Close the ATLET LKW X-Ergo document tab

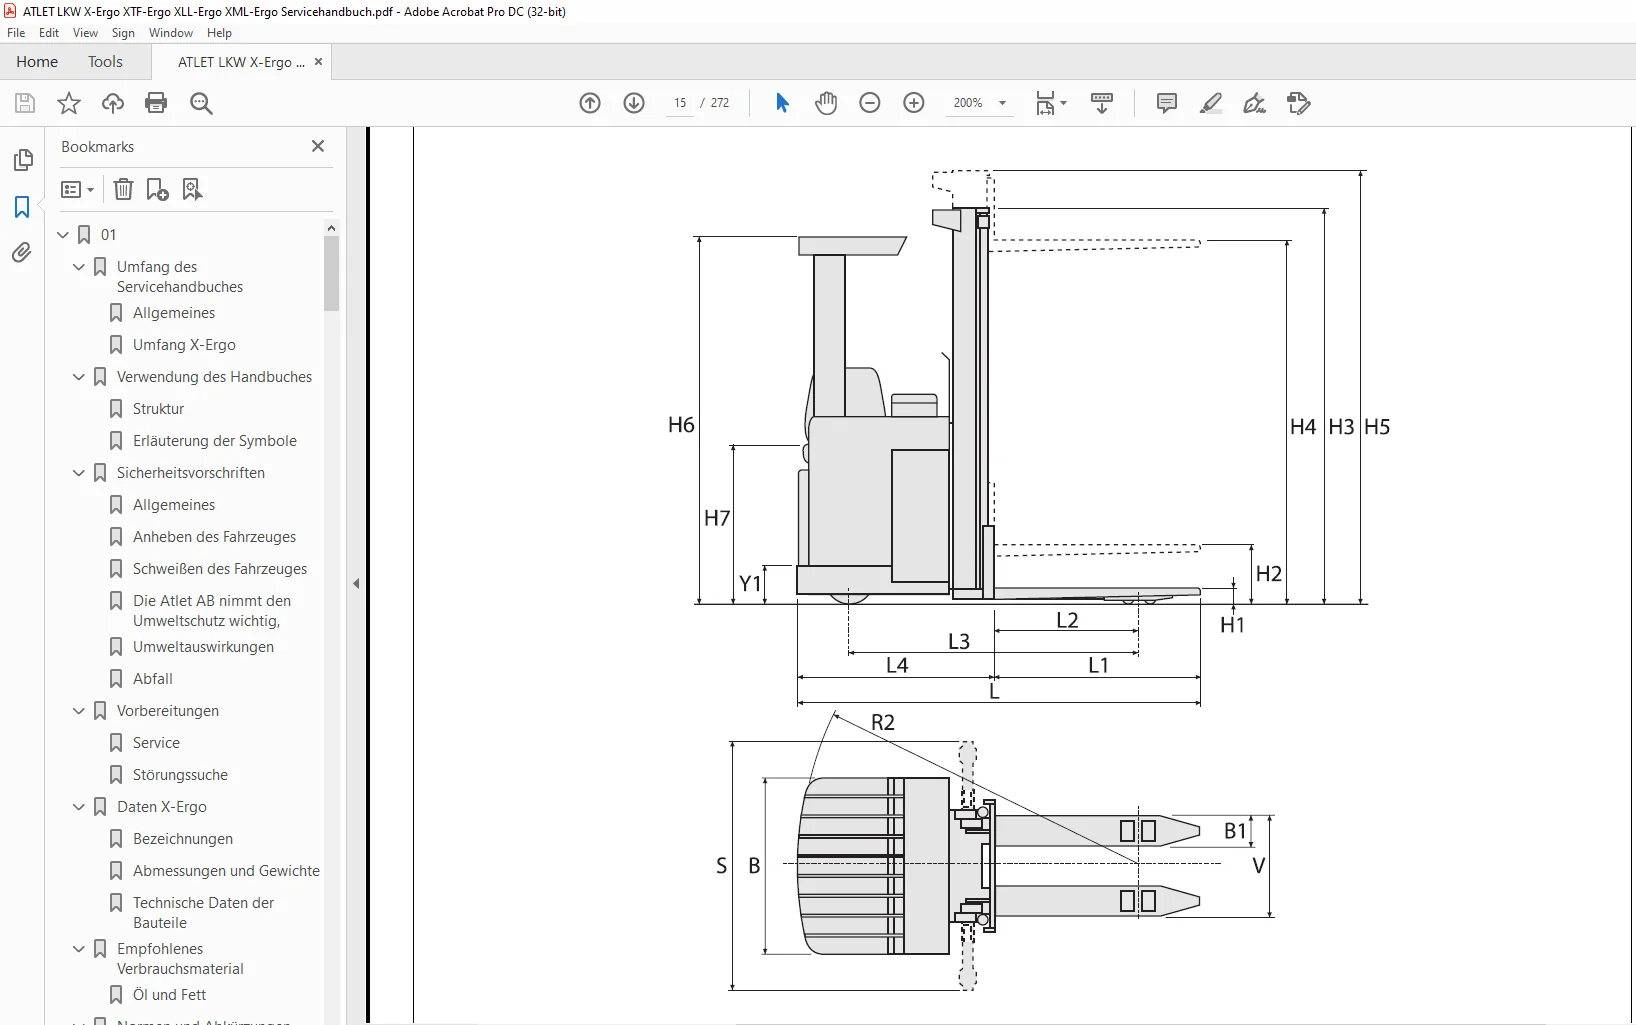coord(318,62)
